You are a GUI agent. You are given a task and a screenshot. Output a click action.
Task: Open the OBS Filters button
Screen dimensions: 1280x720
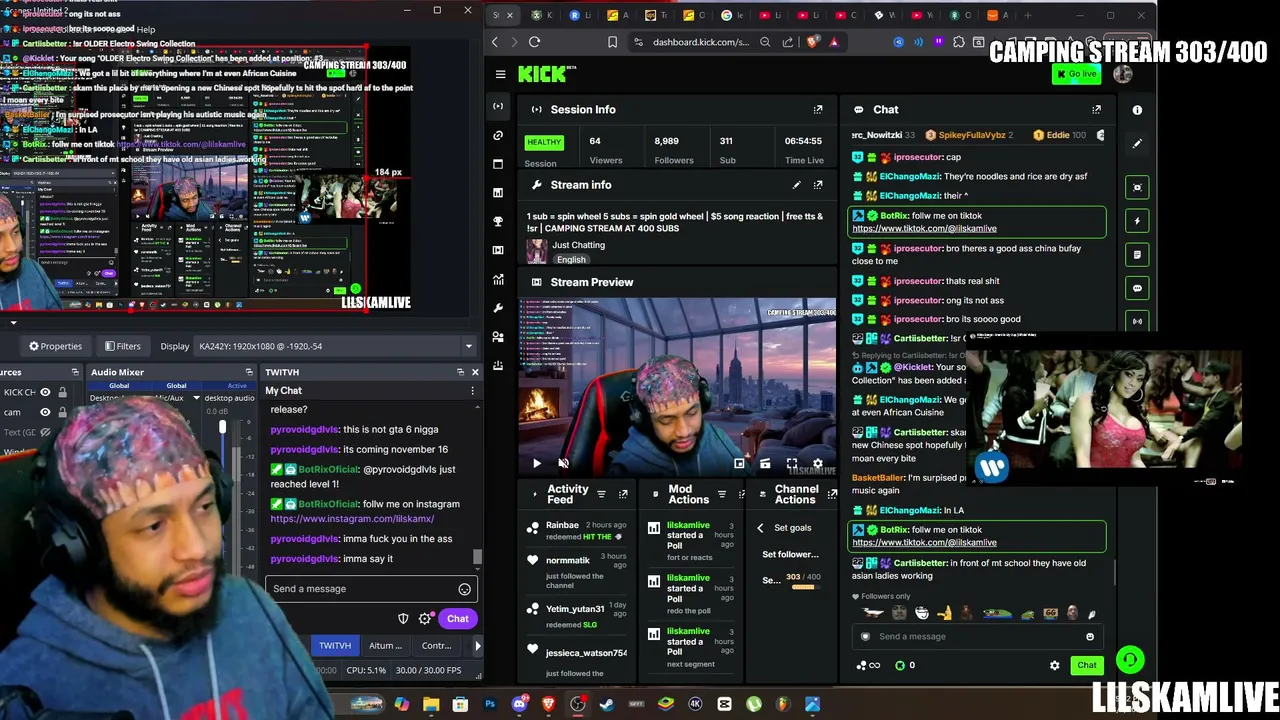coord(123,346)
